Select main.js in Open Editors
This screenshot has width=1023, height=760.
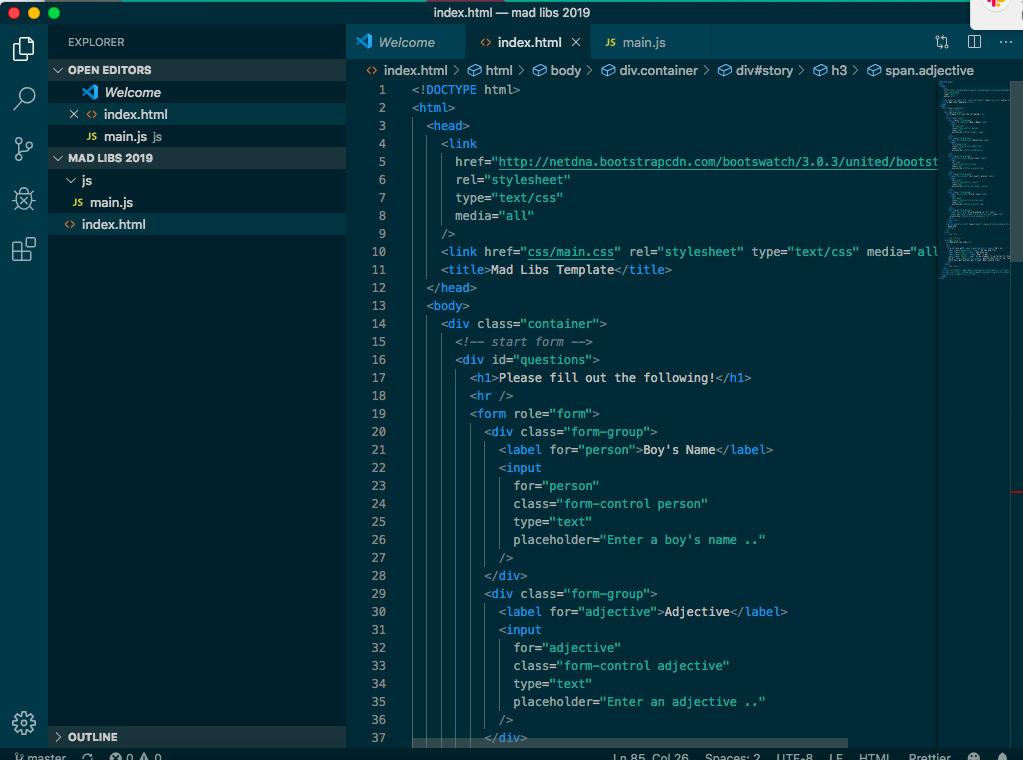(x=197, y=136)
